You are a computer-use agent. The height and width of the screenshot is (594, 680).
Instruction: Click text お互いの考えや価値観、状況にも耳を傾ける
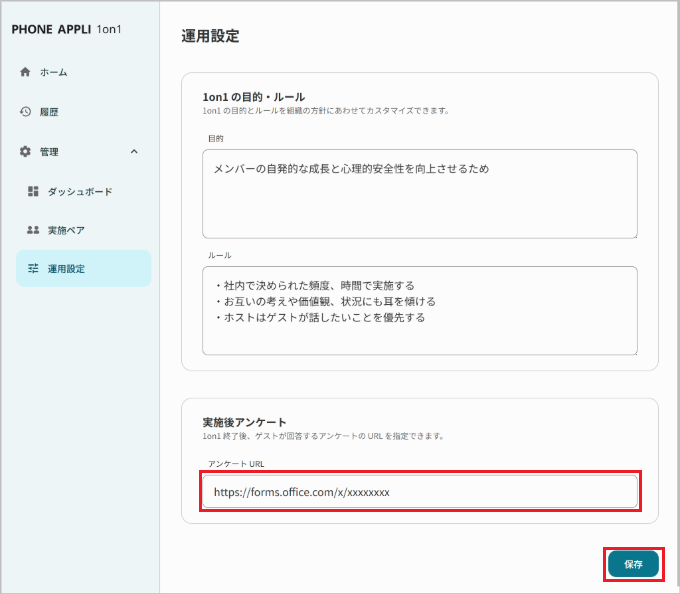tap(330, 301)
